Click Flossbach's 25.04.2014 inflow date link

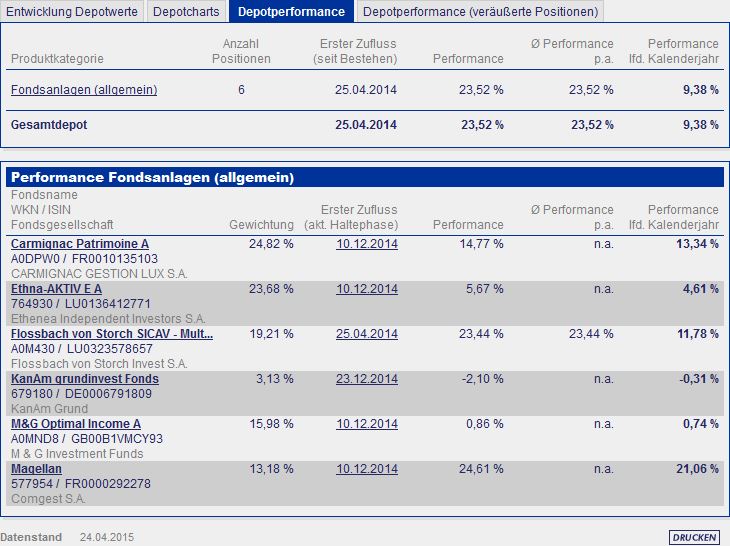(367, 334)
